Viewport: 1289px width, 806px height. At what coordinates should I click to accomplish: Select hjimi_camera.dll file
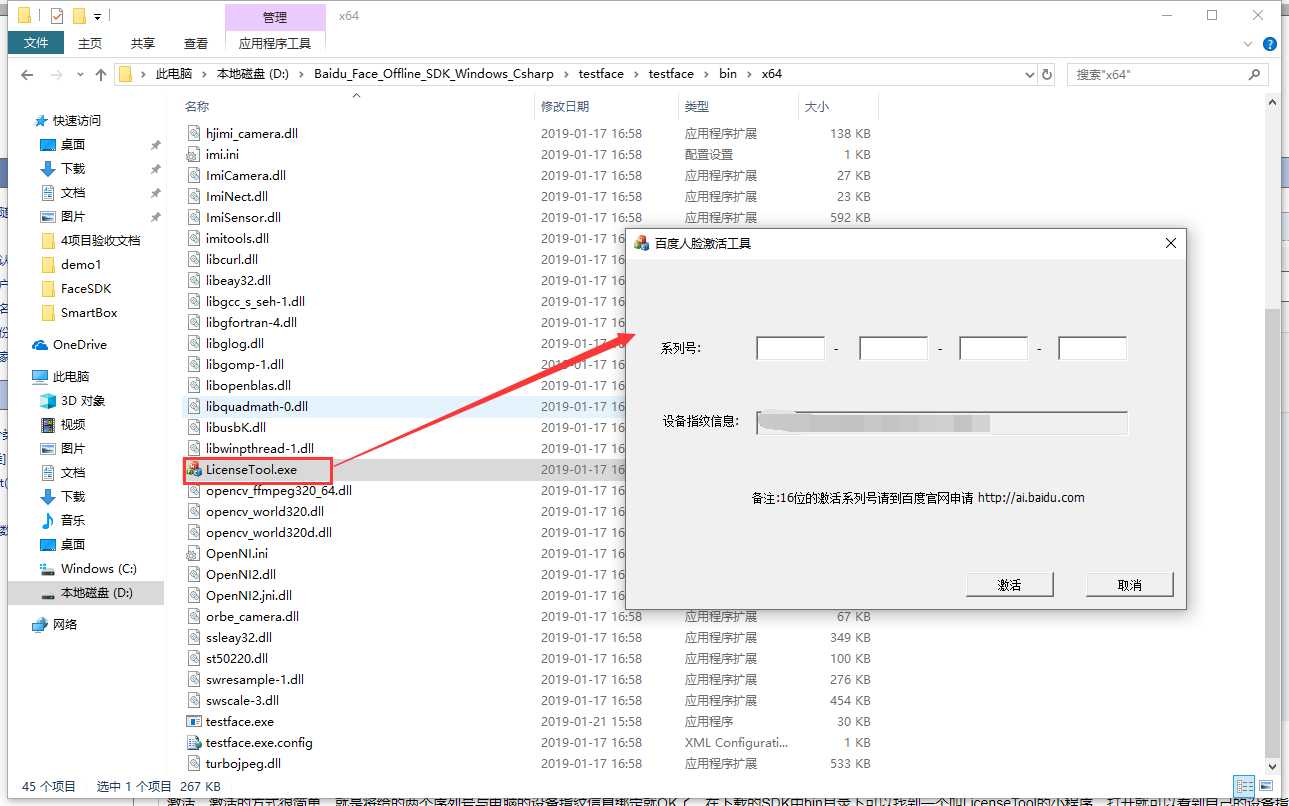[x=251, y=133]
